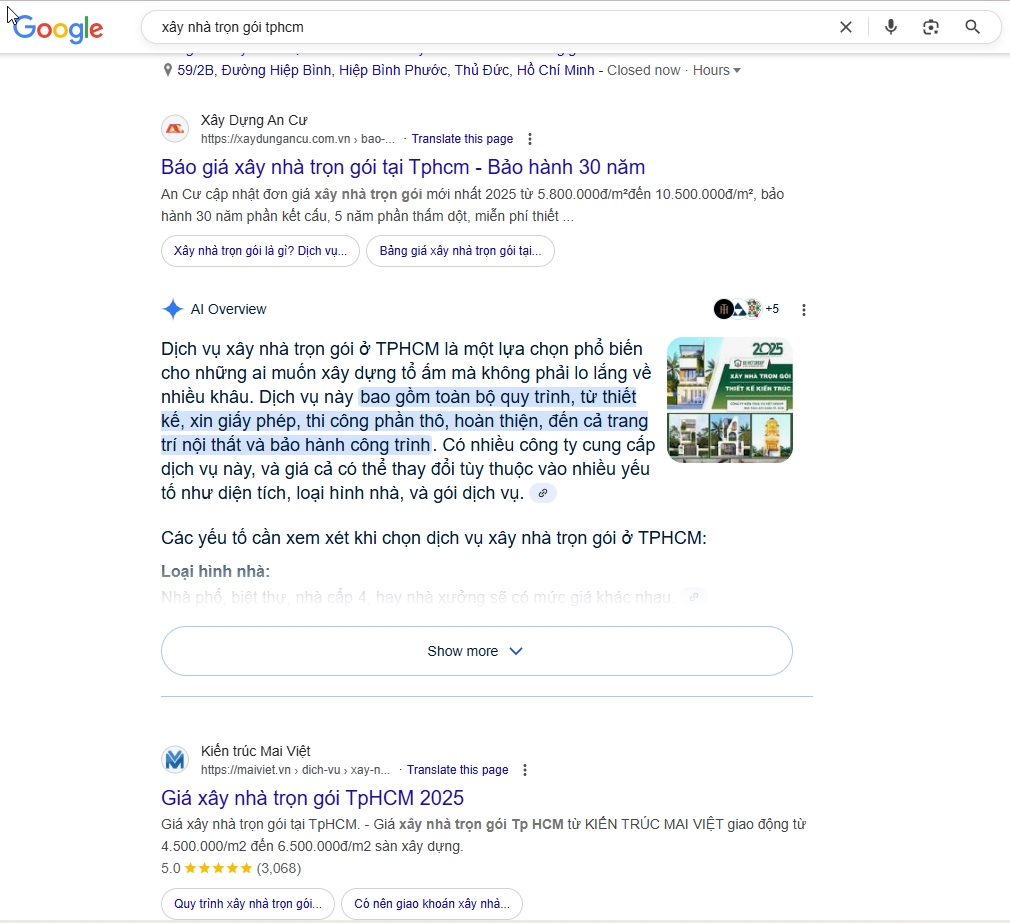The width and height of the screenshot is (1010, 923).
Task: Open the AI Overview 2025 house thumbnail
Action: 730,399
